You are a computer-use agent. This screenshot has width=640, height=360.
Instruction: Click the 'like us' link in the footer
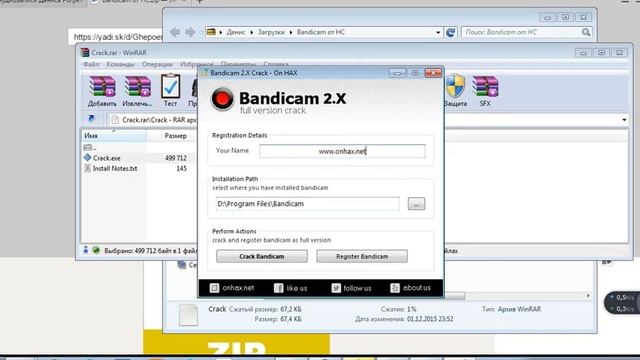click(291, 288)
